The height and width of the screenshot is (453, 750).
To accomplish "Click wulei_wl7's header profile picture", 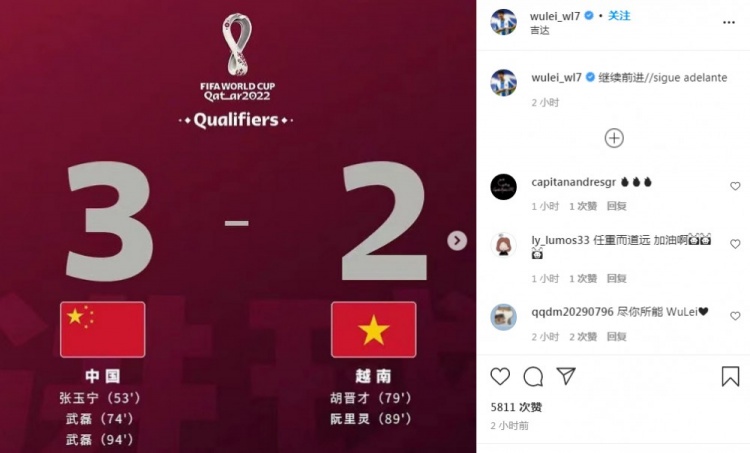I will pyautogui.click(x=504, y=22).
